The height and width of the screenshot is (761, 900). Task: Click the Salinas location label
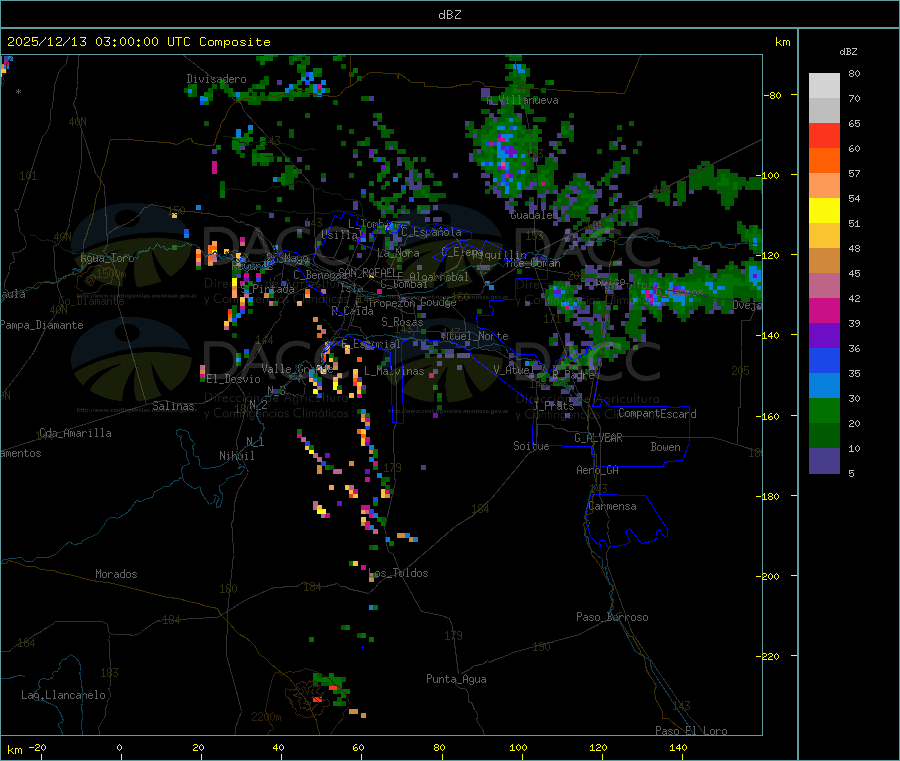173,406
